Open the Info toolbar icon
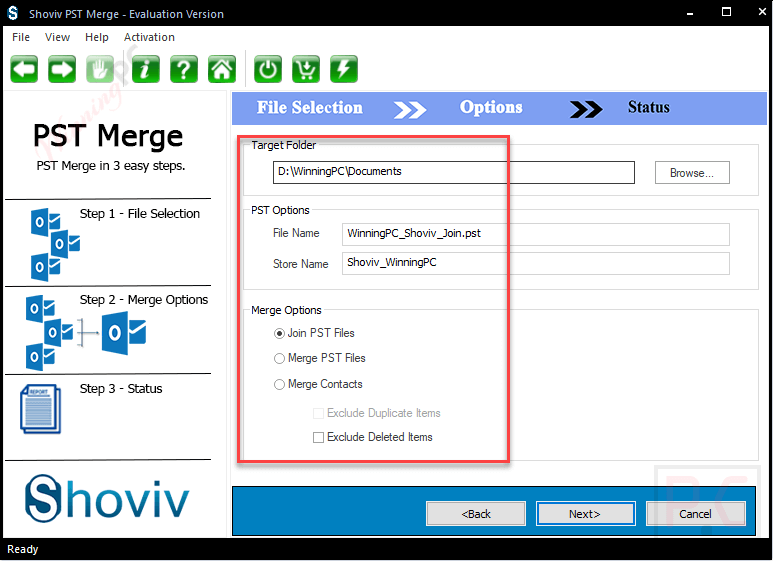This screenshot has width=773, height=561. [145, 69]
